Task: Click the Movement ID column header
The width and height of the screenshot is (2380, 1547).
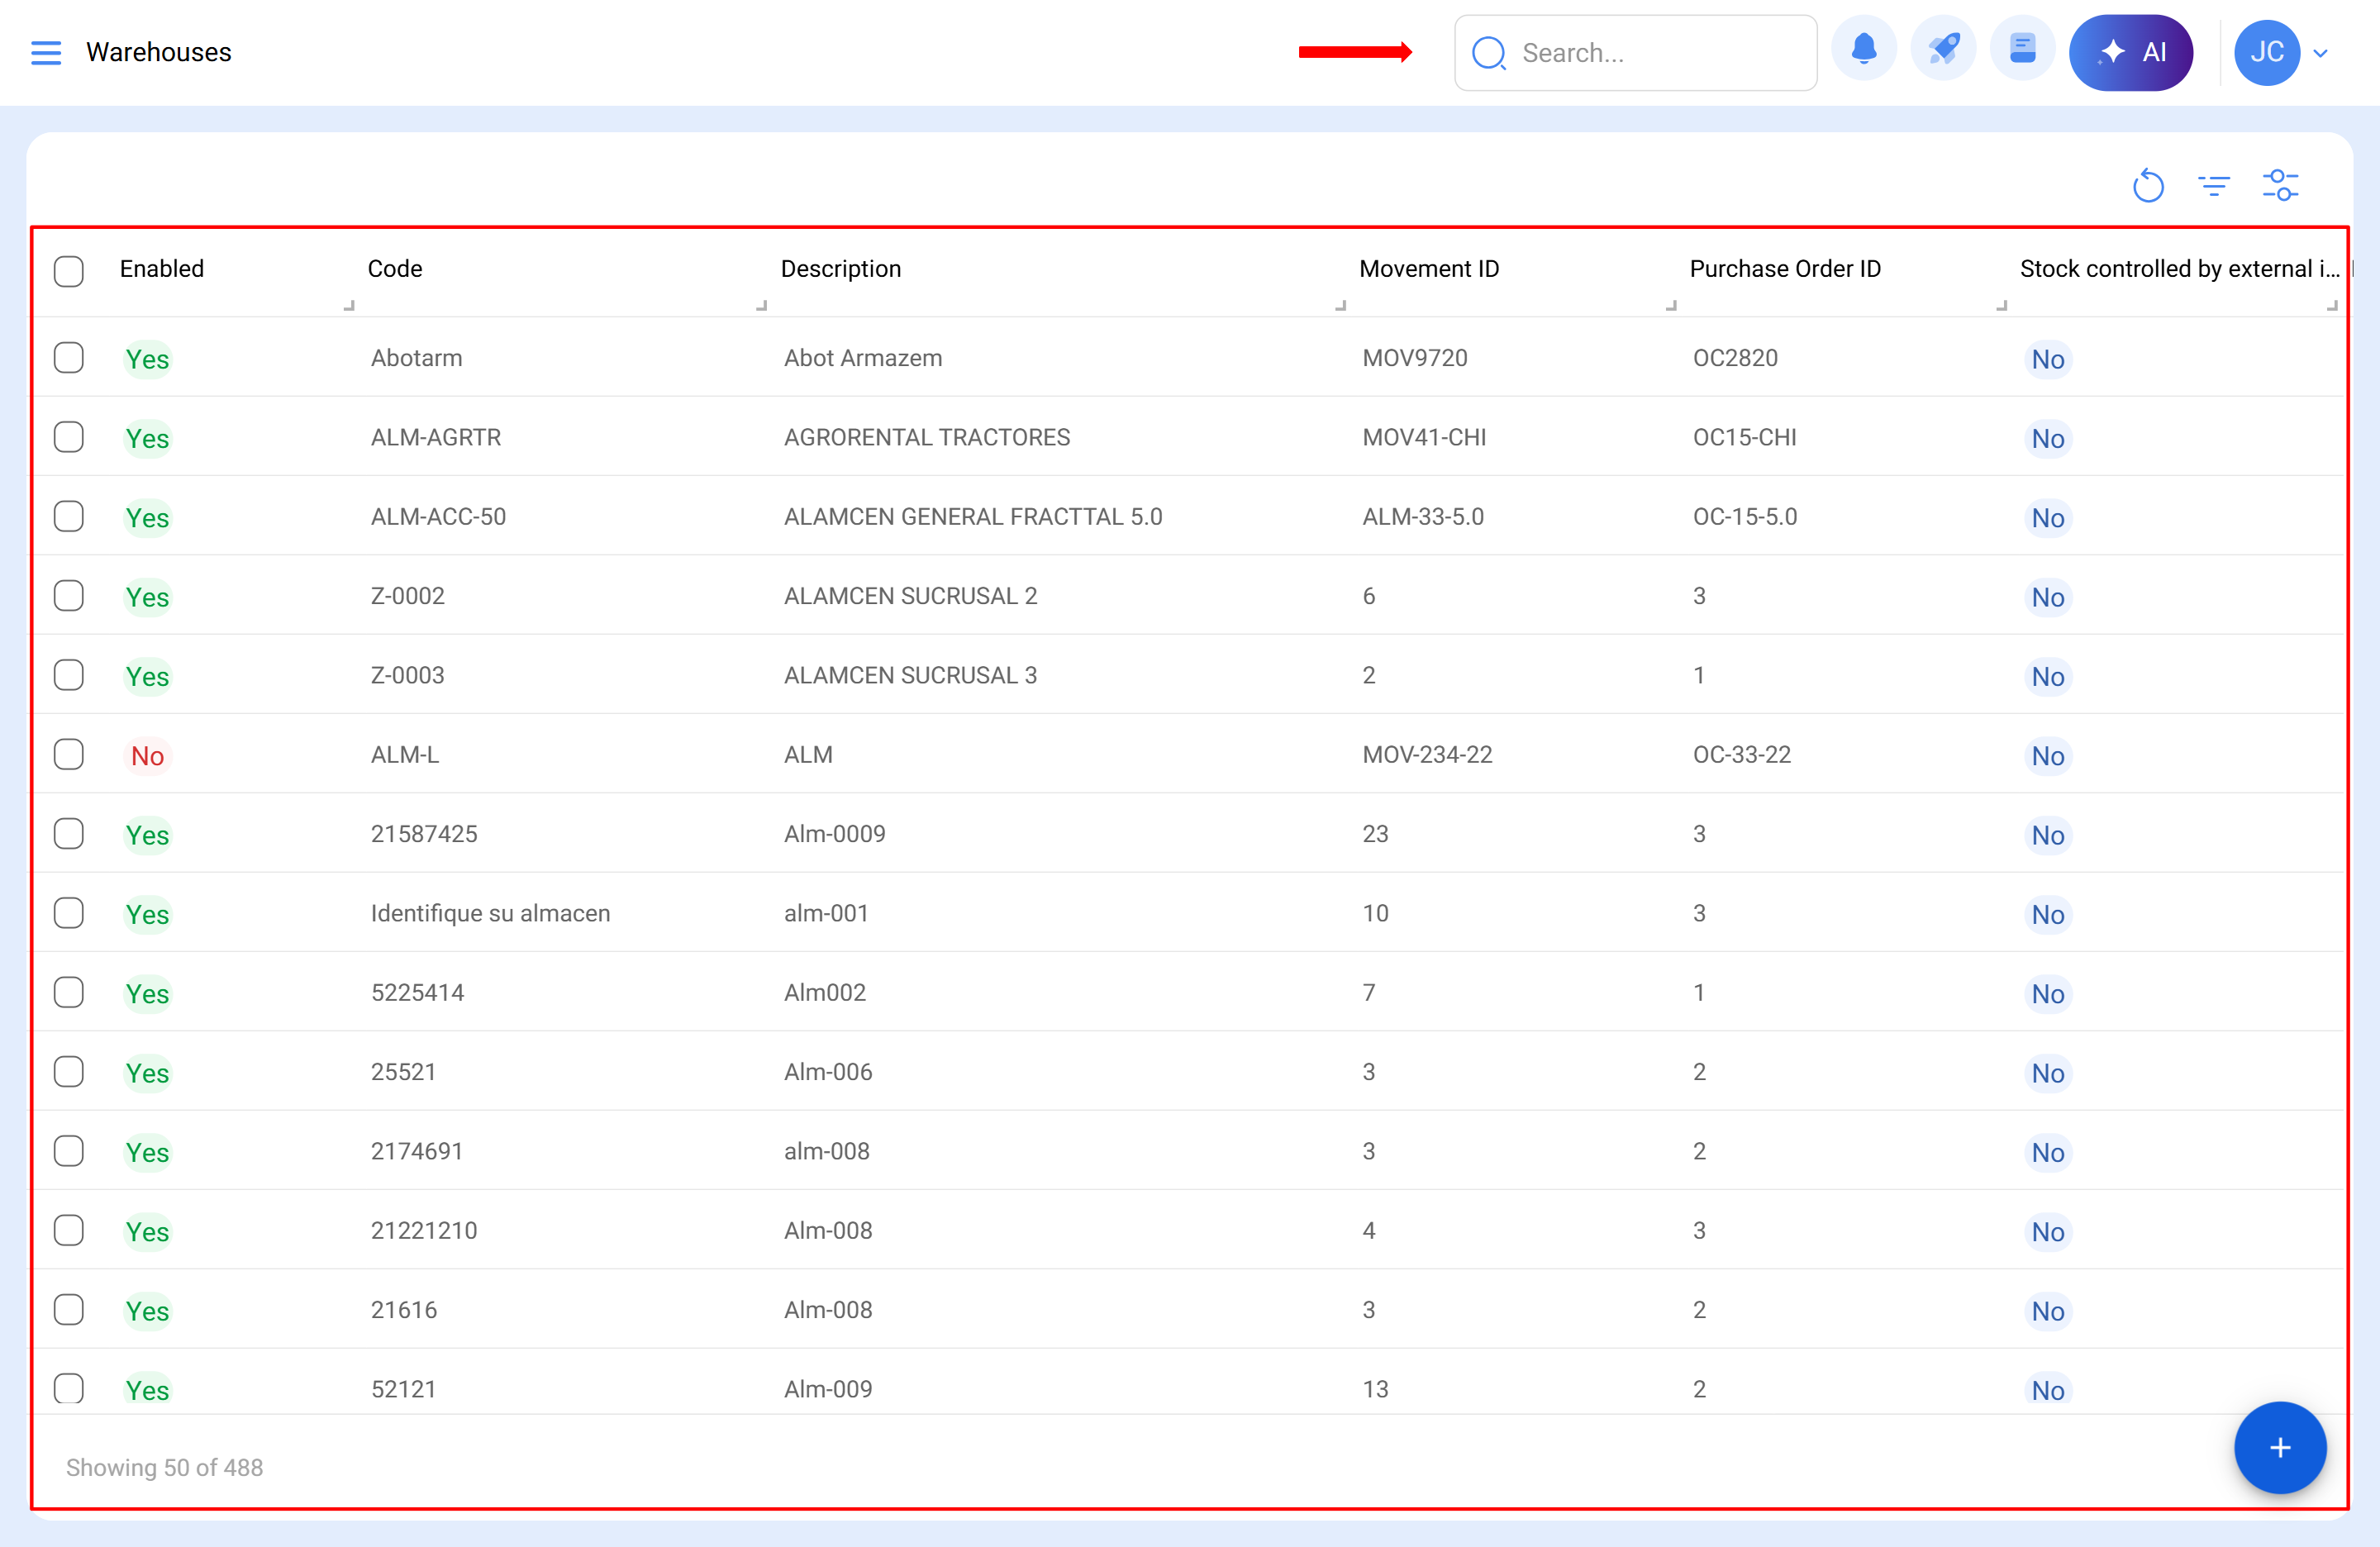Action: coord(1428,269)
